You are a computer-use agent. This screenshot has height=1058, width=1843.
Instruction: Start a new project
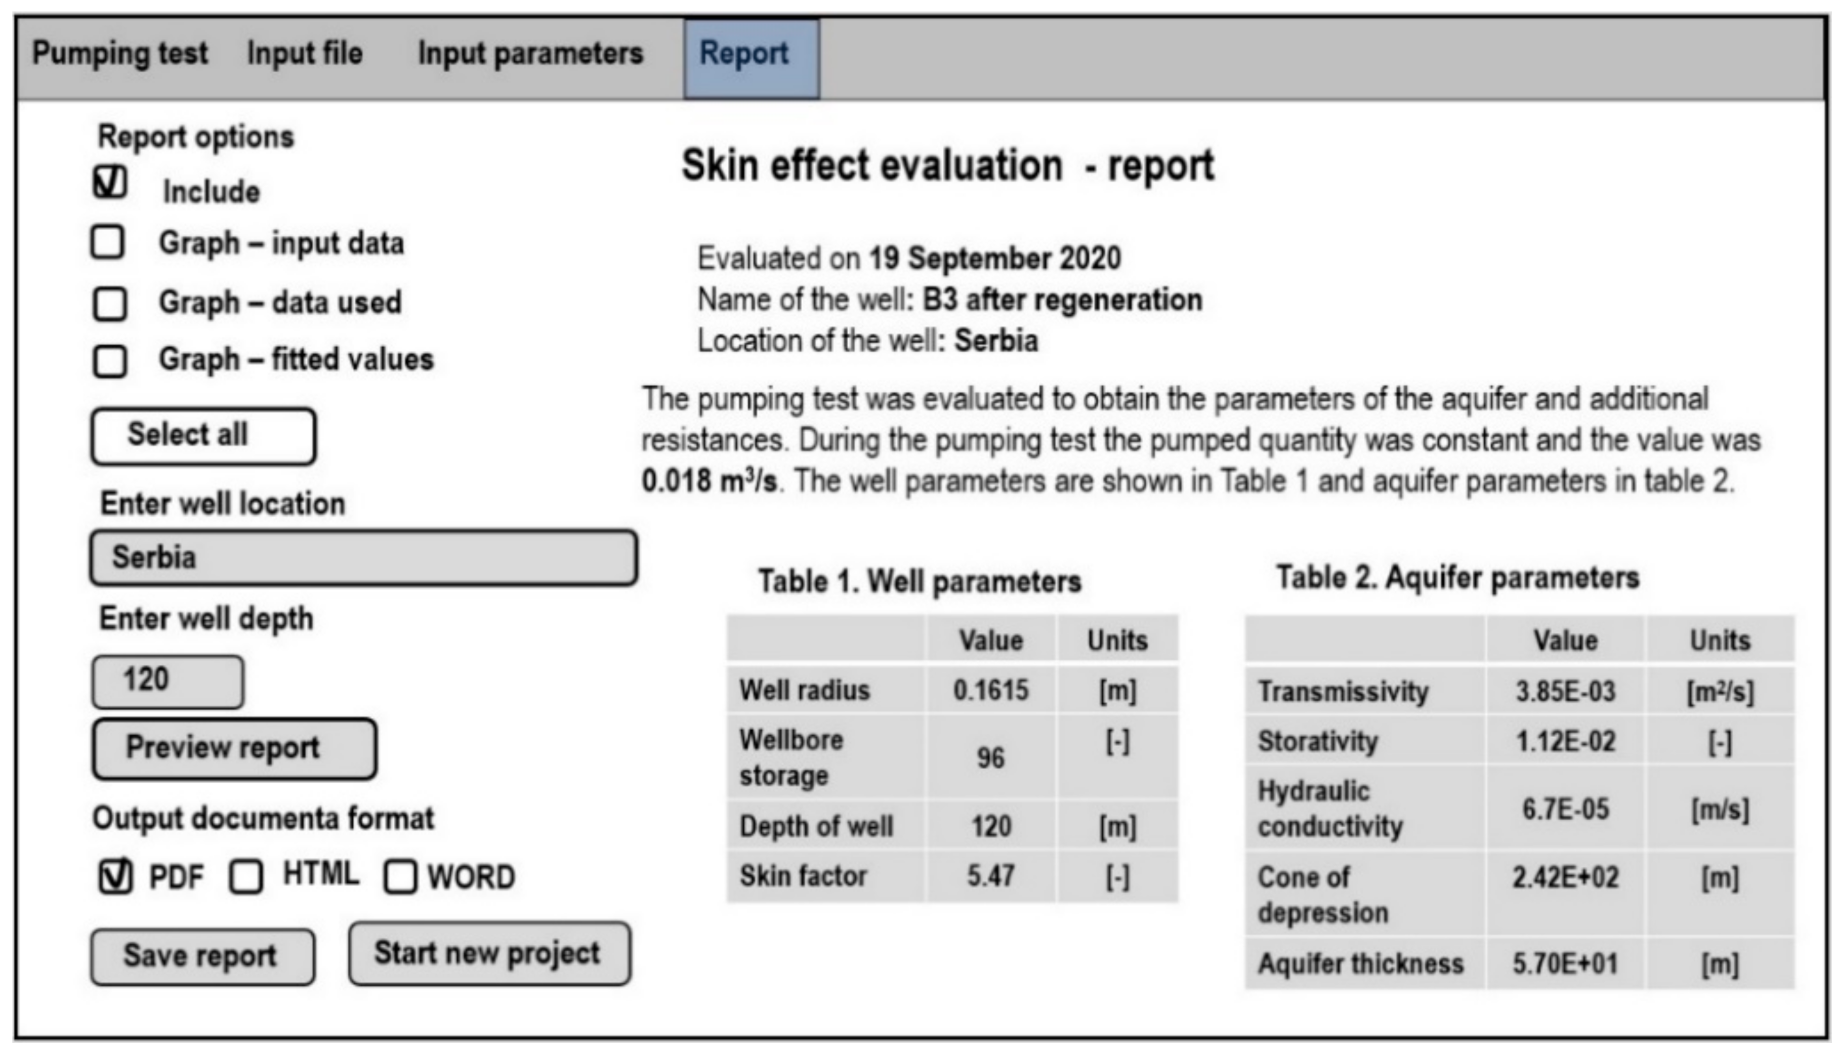pyautogui.click(x=489, y=954)
